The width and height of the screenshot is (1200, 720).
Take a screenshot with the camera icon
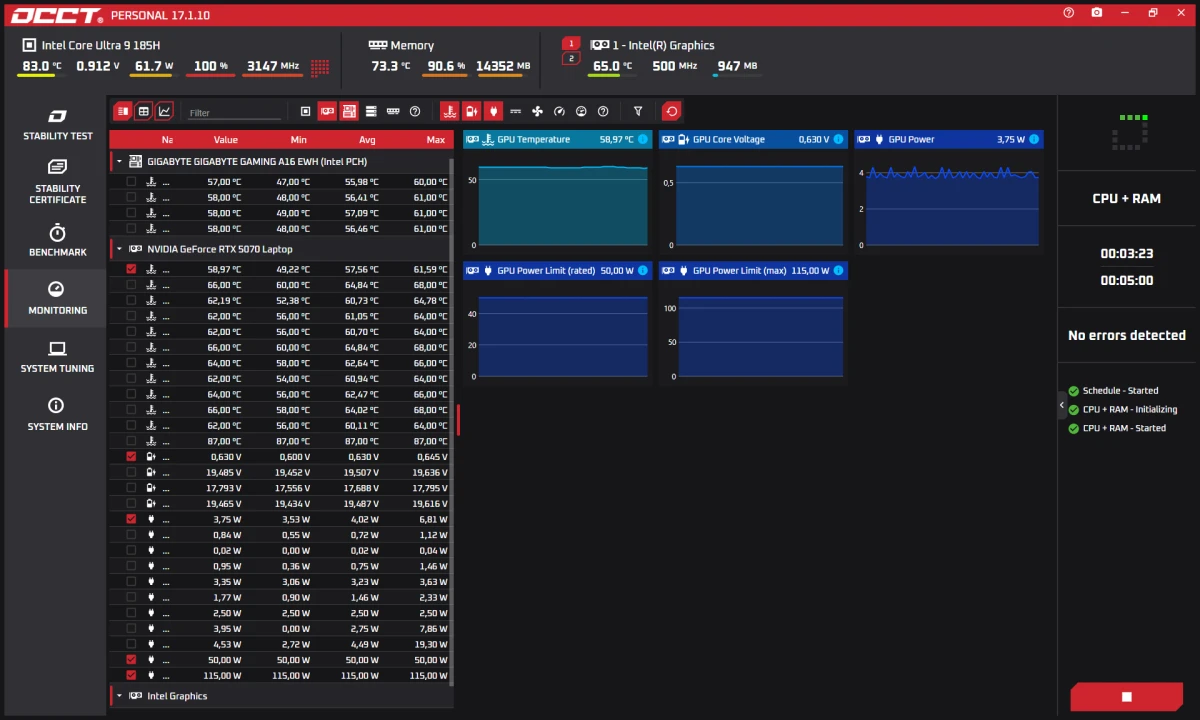[x=1097, y=13]
